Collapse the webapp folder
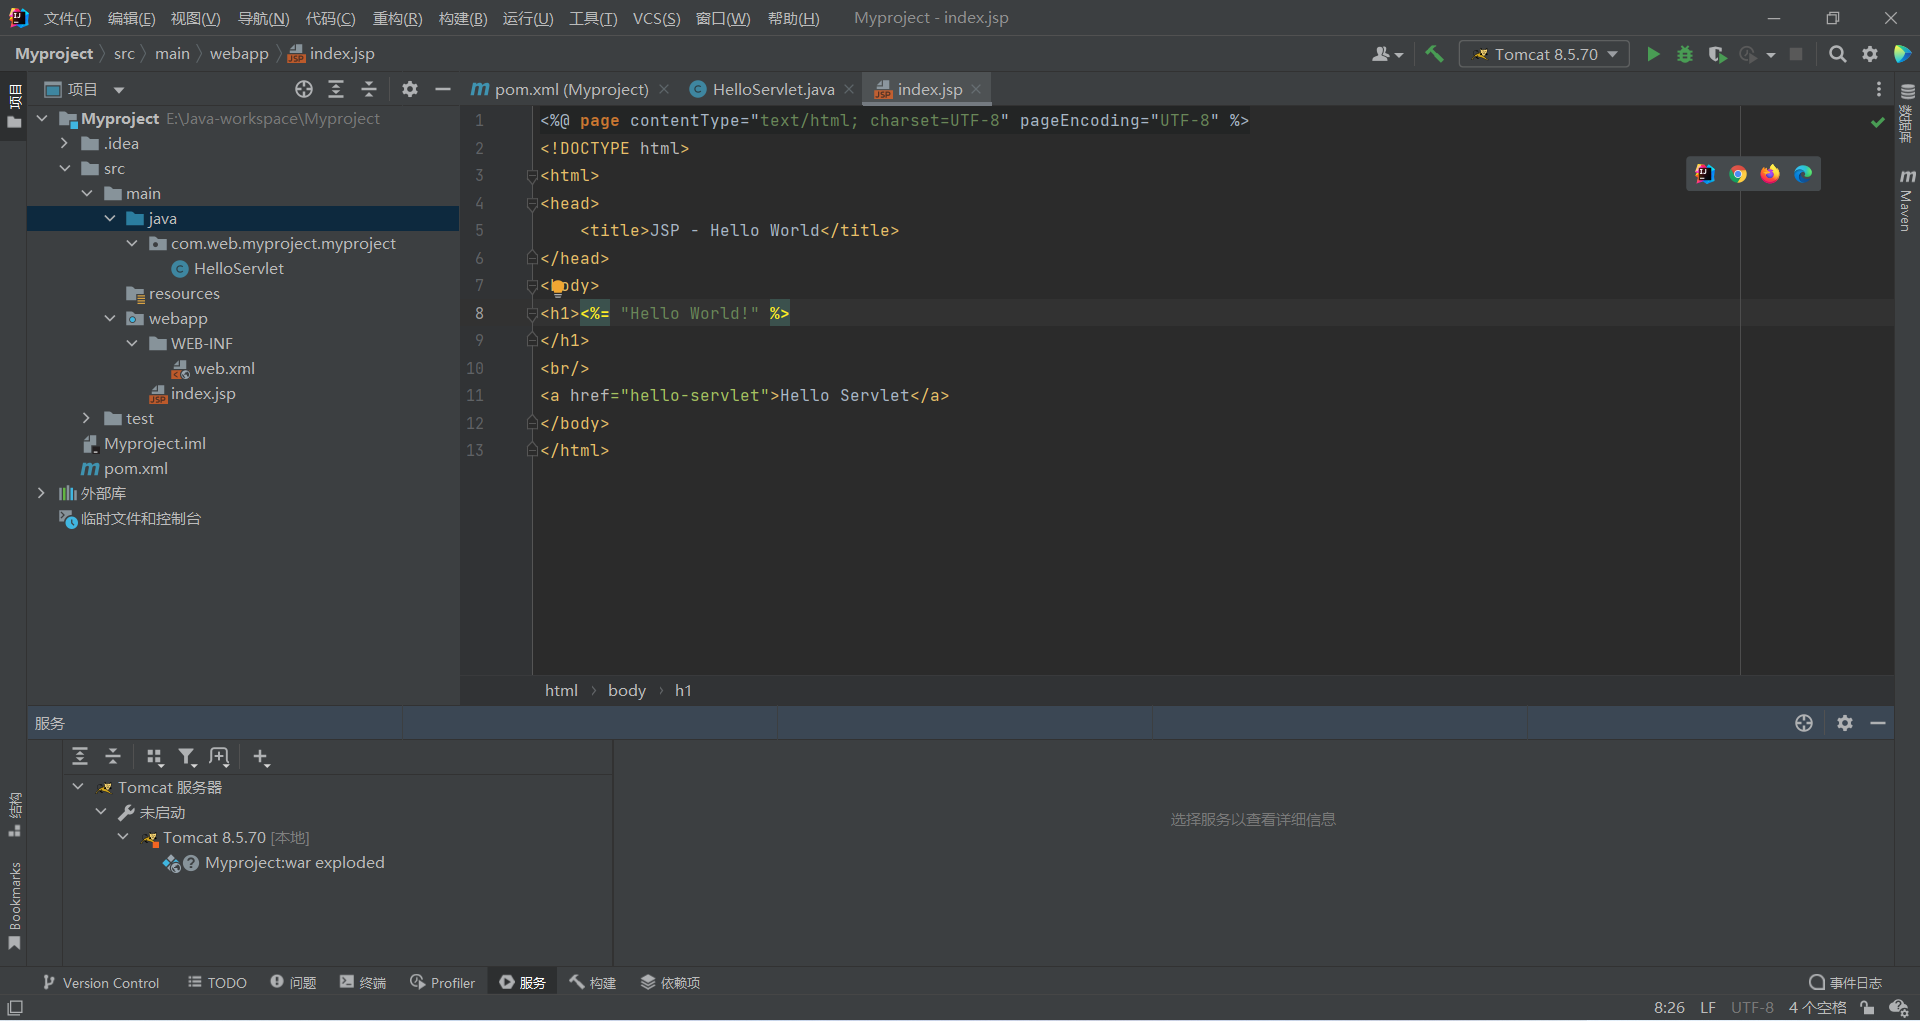The image size is (1920, 1021). click(x=110, y=318)
